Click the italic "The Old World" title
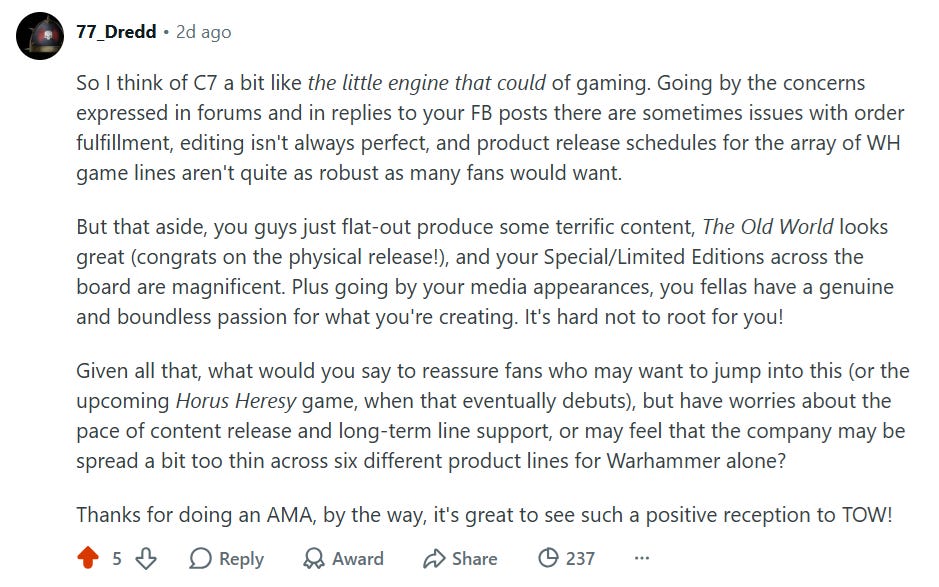939x587 pixels. (x=768, y=226)
